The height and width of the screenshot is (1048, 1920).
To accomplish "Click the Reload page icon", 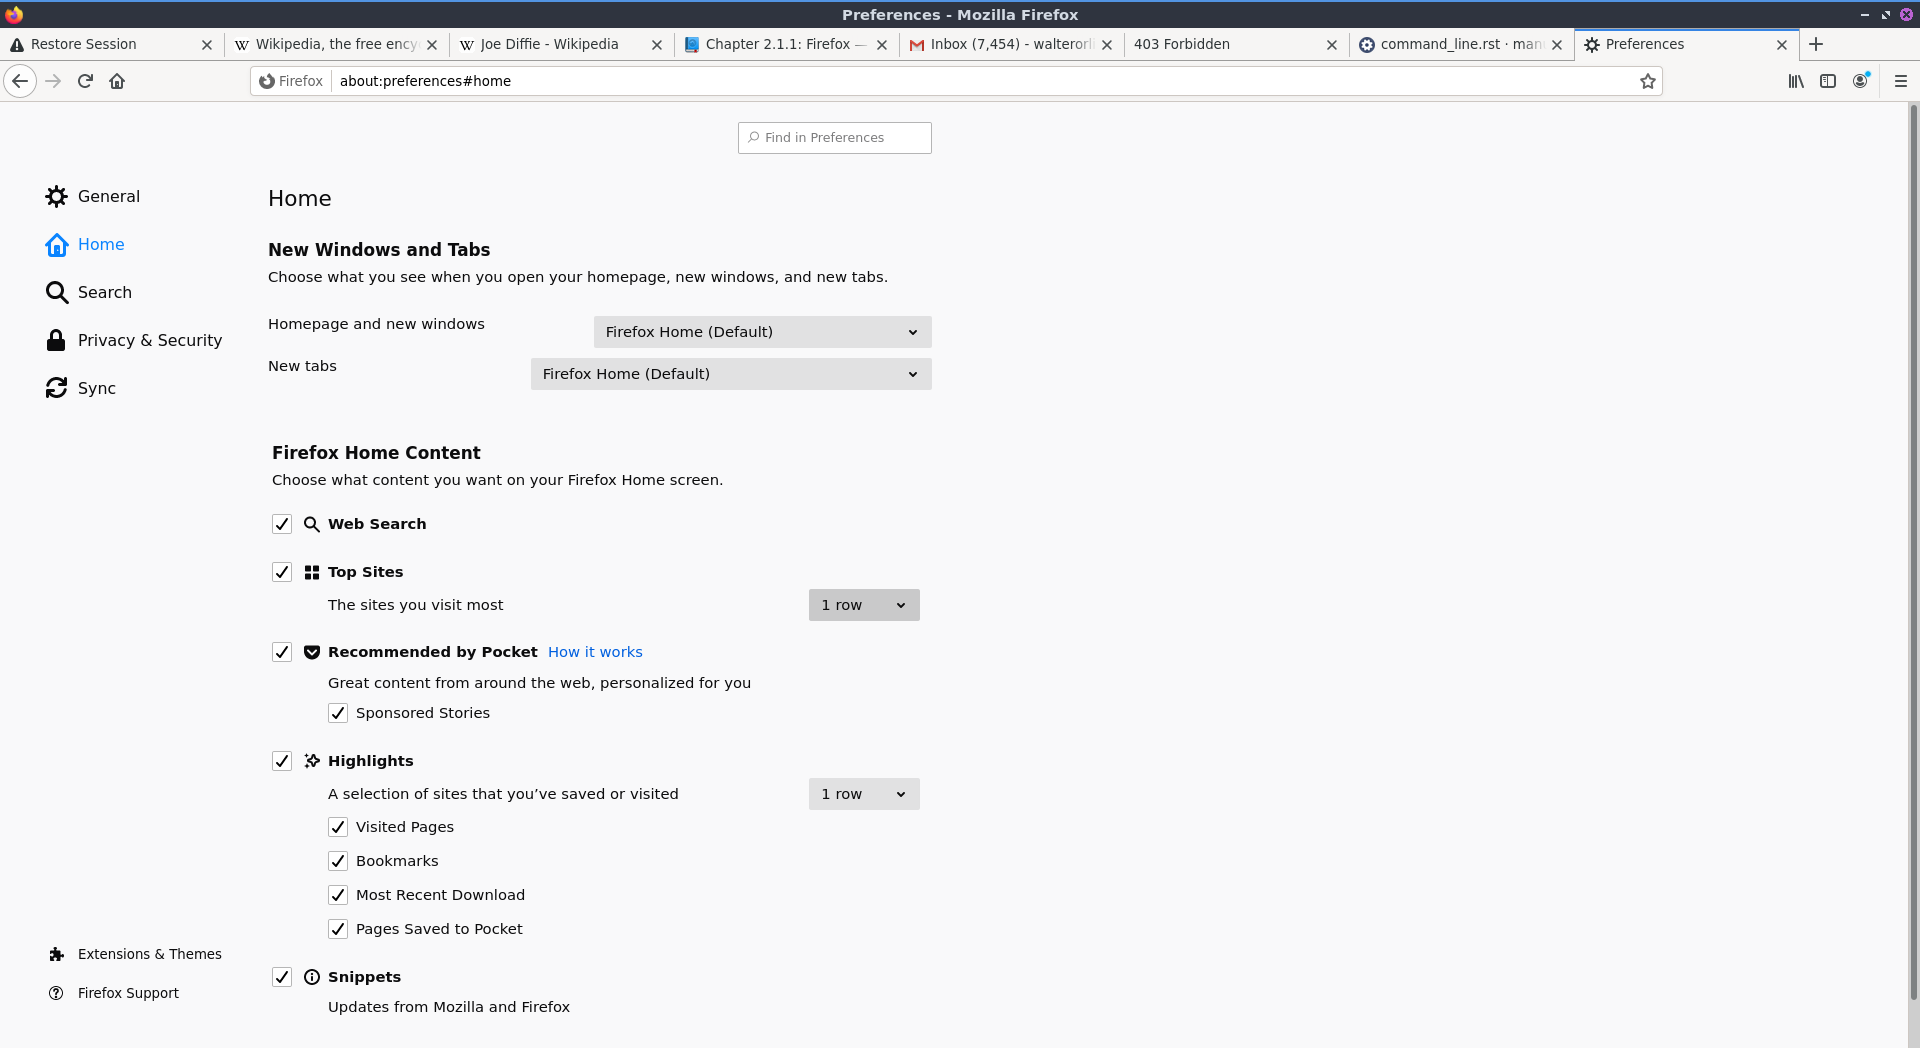I will [x=85, y=81].
